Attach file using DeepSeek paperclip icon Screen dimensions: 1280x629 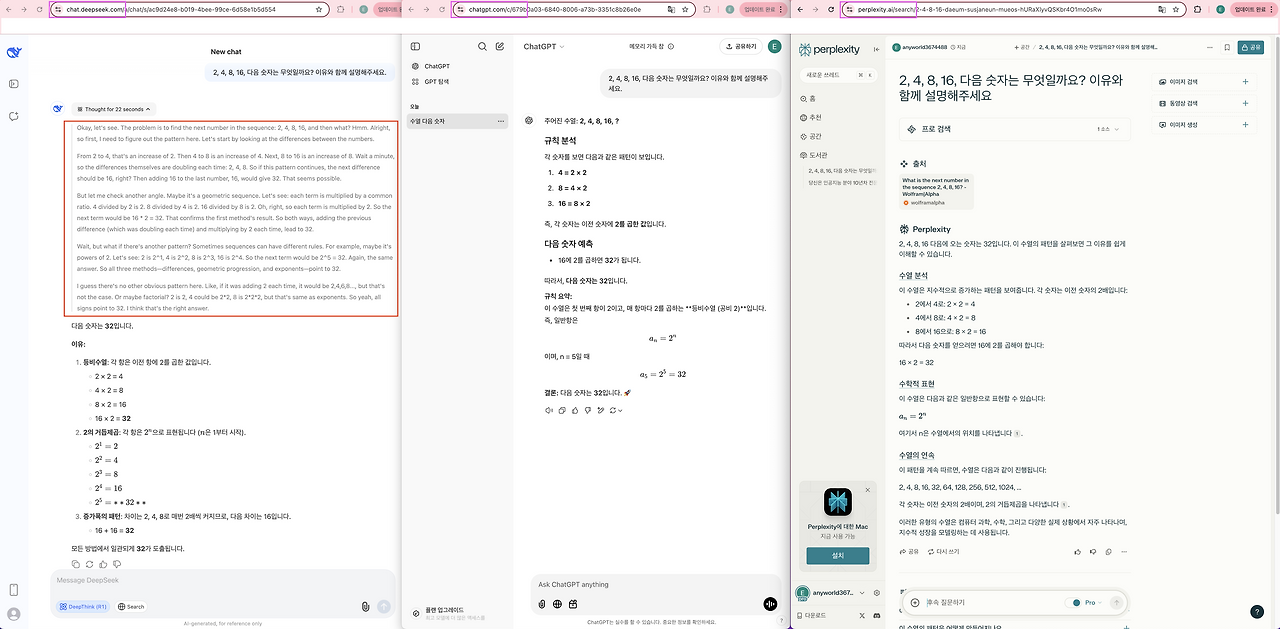click(366, 606)
